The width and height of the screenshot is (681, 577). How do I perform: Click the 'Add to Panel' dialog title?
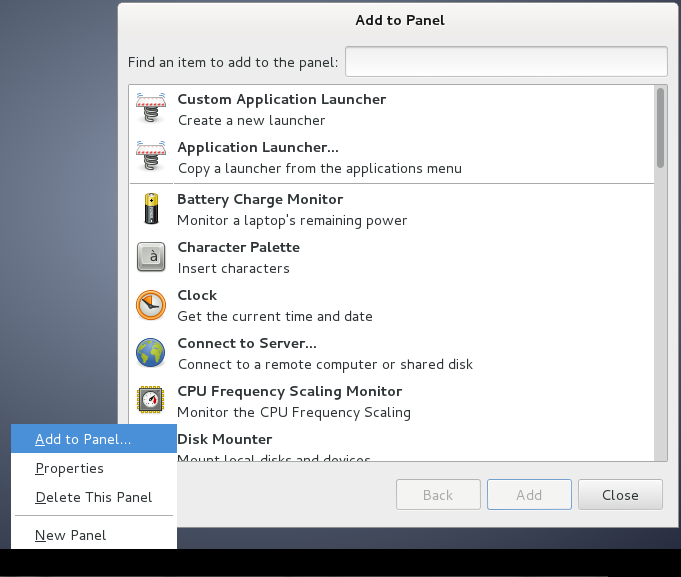[x=400, y=20]
